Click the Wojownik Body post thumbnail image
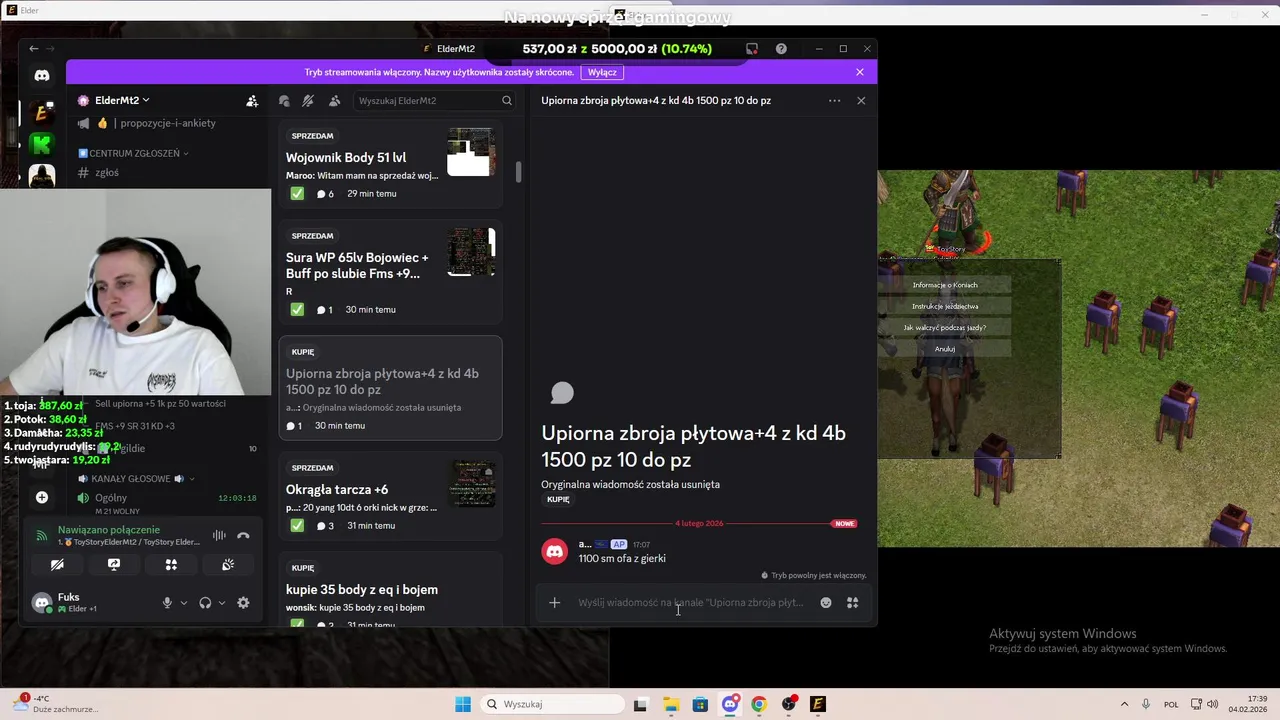Screen dimensions: 1280x720 click(x=471, y=152)
